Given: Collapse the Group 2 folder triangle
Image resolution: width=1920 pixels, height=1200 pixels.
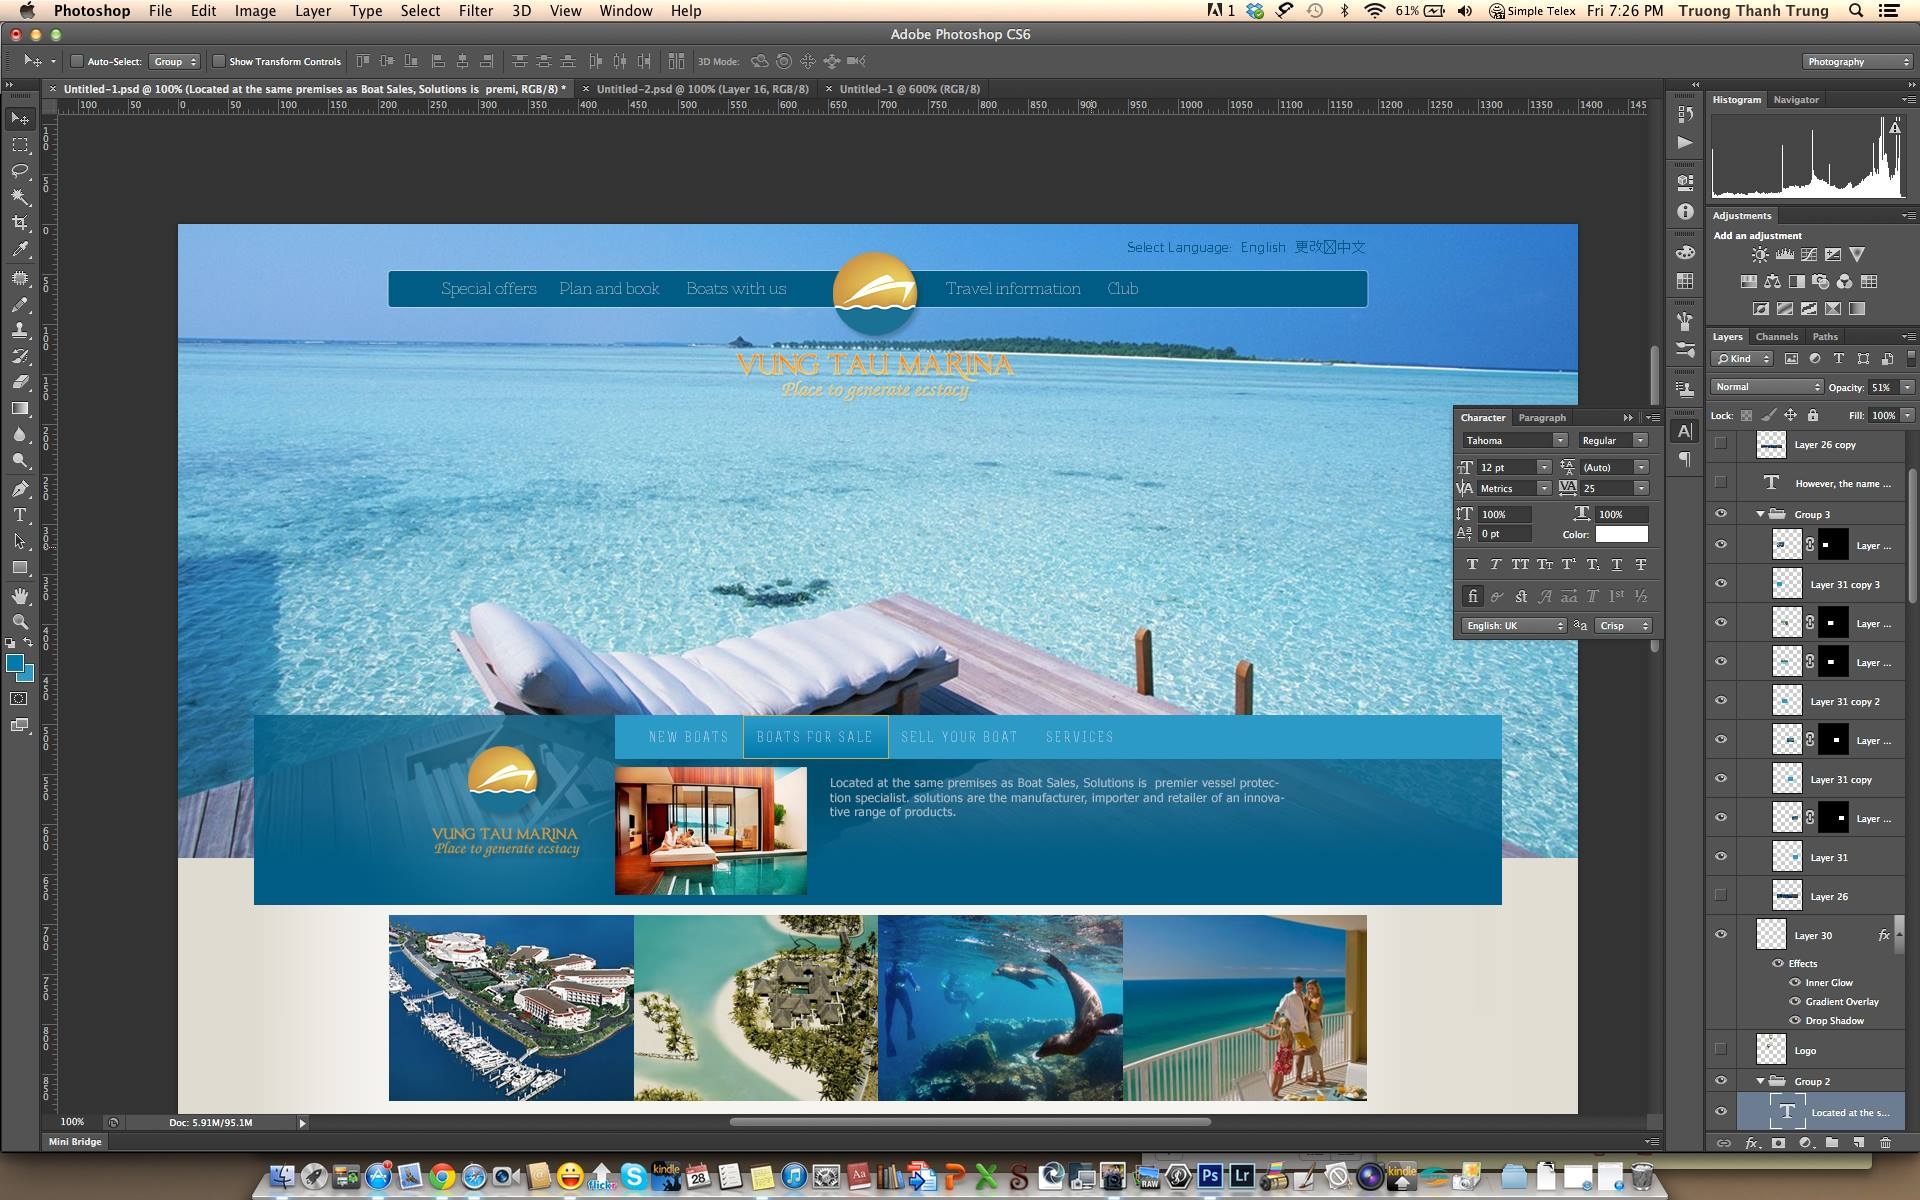Looking at the screenshot, I should click(1760, 1081).
